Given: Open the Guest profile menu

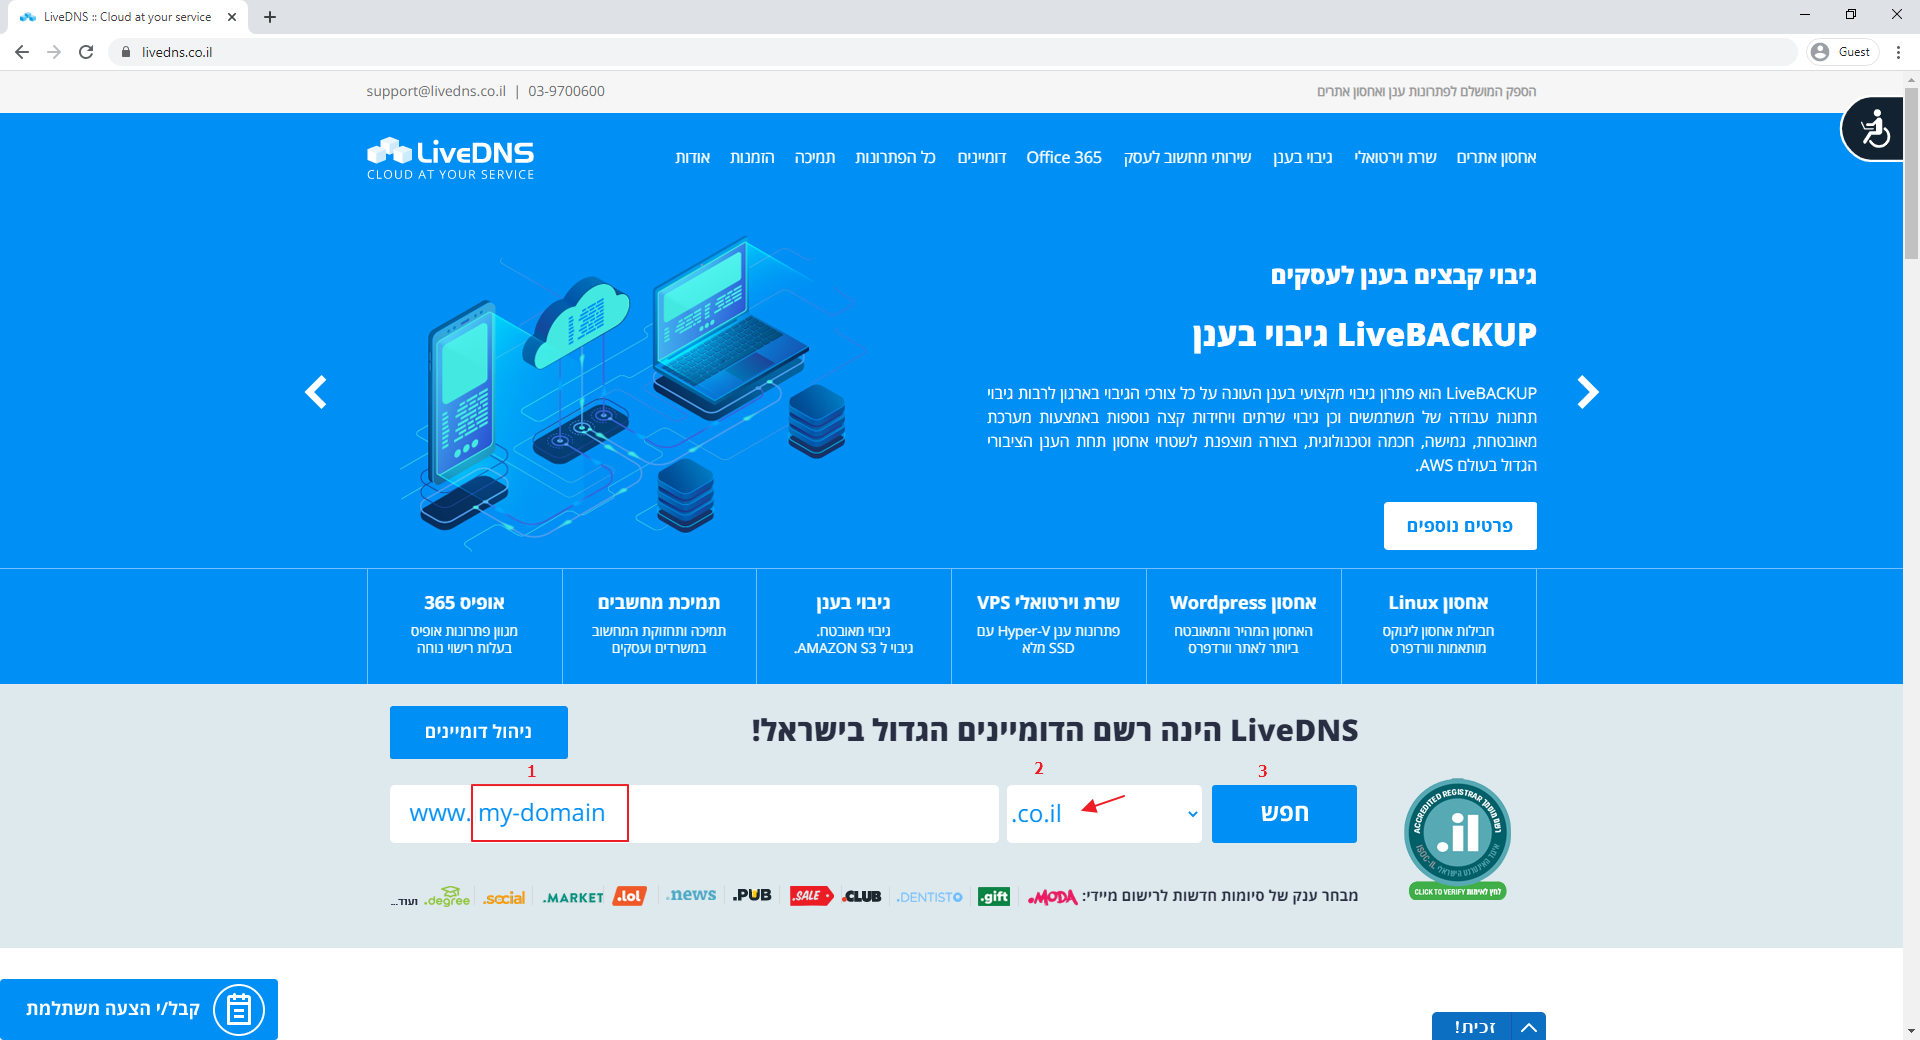Looking at the screenshot, I should (x=1842, y=52).
